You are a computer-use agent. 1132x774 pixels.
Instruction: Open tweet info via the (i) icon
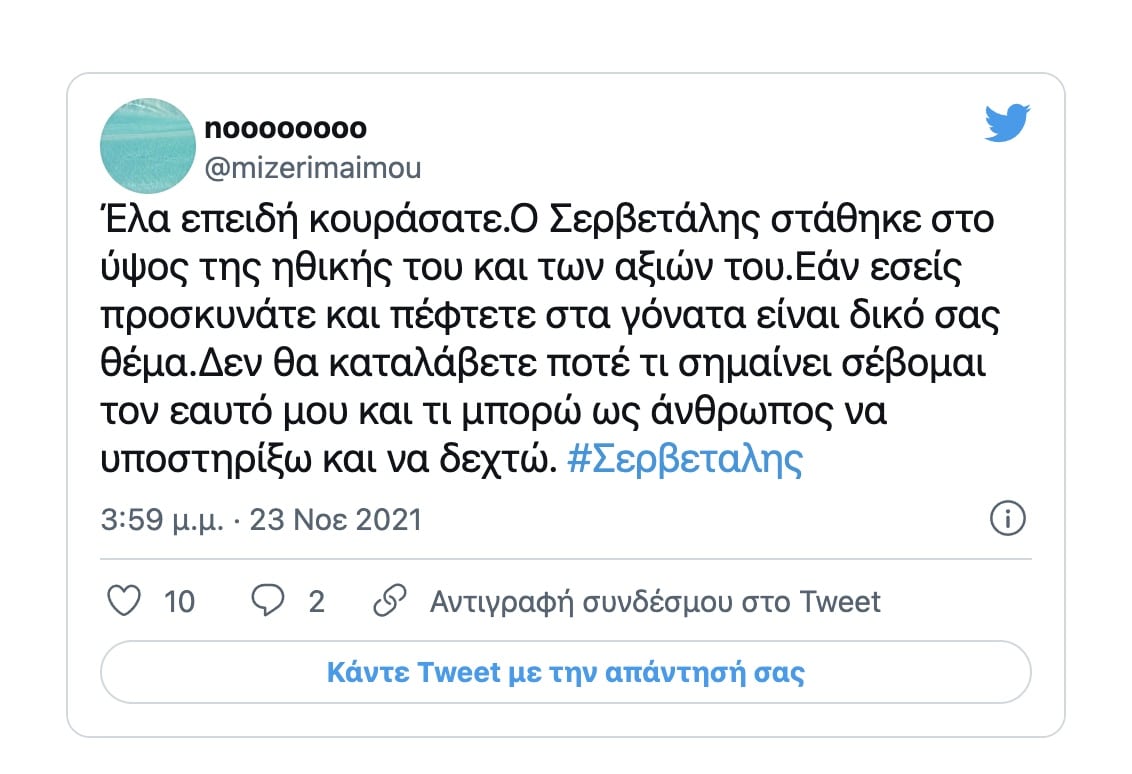point(1010,519)
